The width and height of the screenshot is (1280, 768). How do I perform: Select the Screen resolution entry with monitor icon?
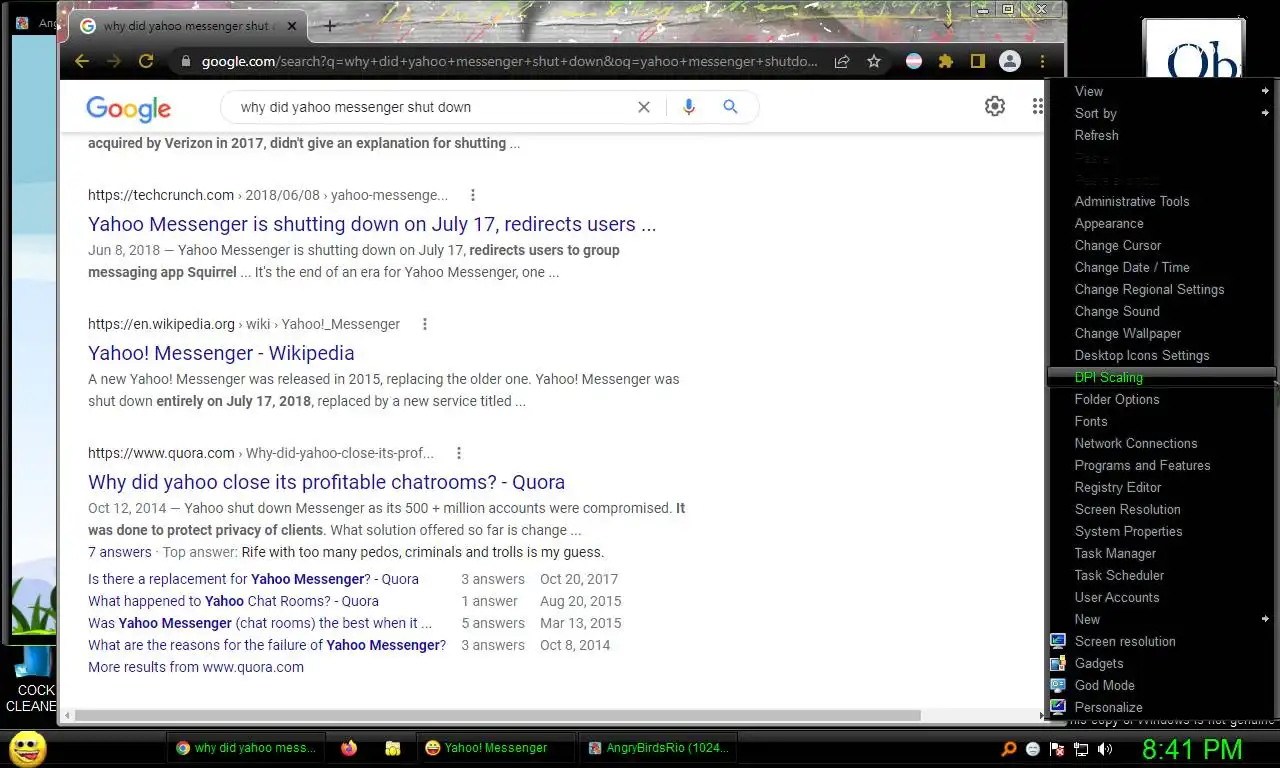(x=1162, y=641)
